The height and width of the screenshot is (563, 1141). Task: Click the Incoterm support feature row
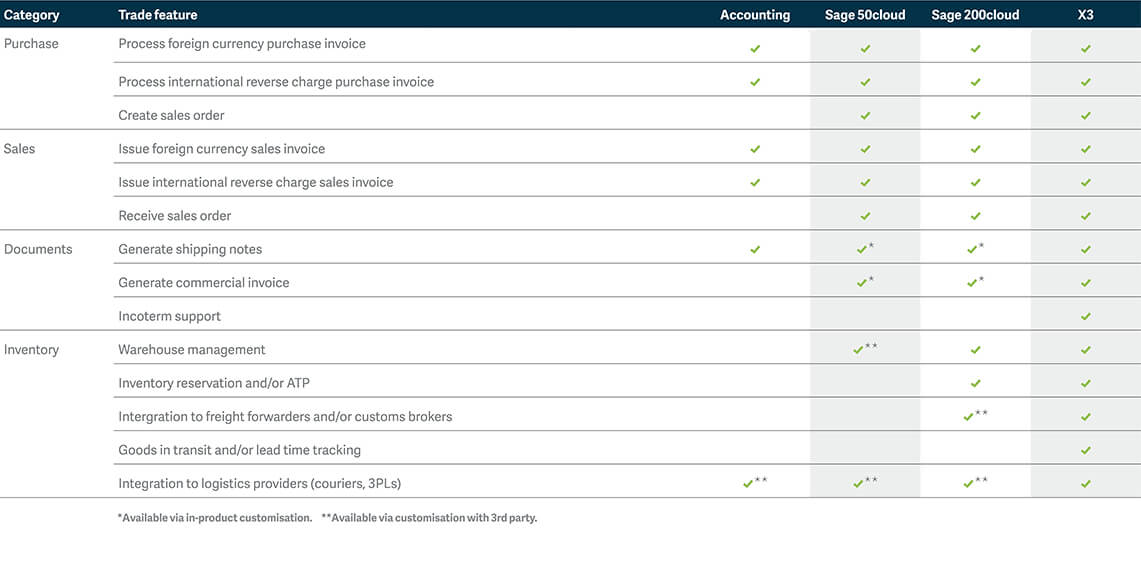169,316
